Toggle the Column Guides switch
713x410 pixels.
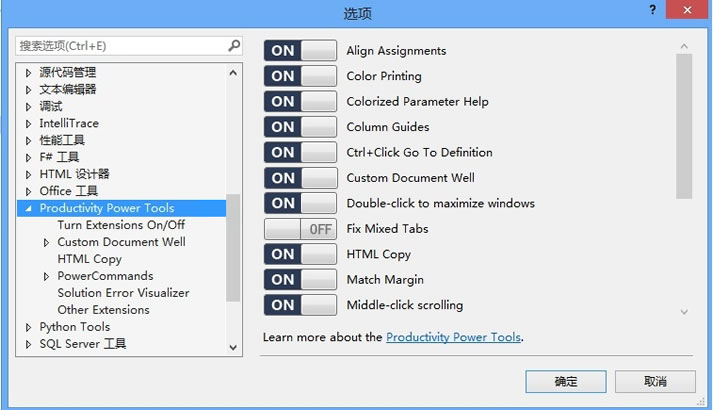click(x=300, y=127)
